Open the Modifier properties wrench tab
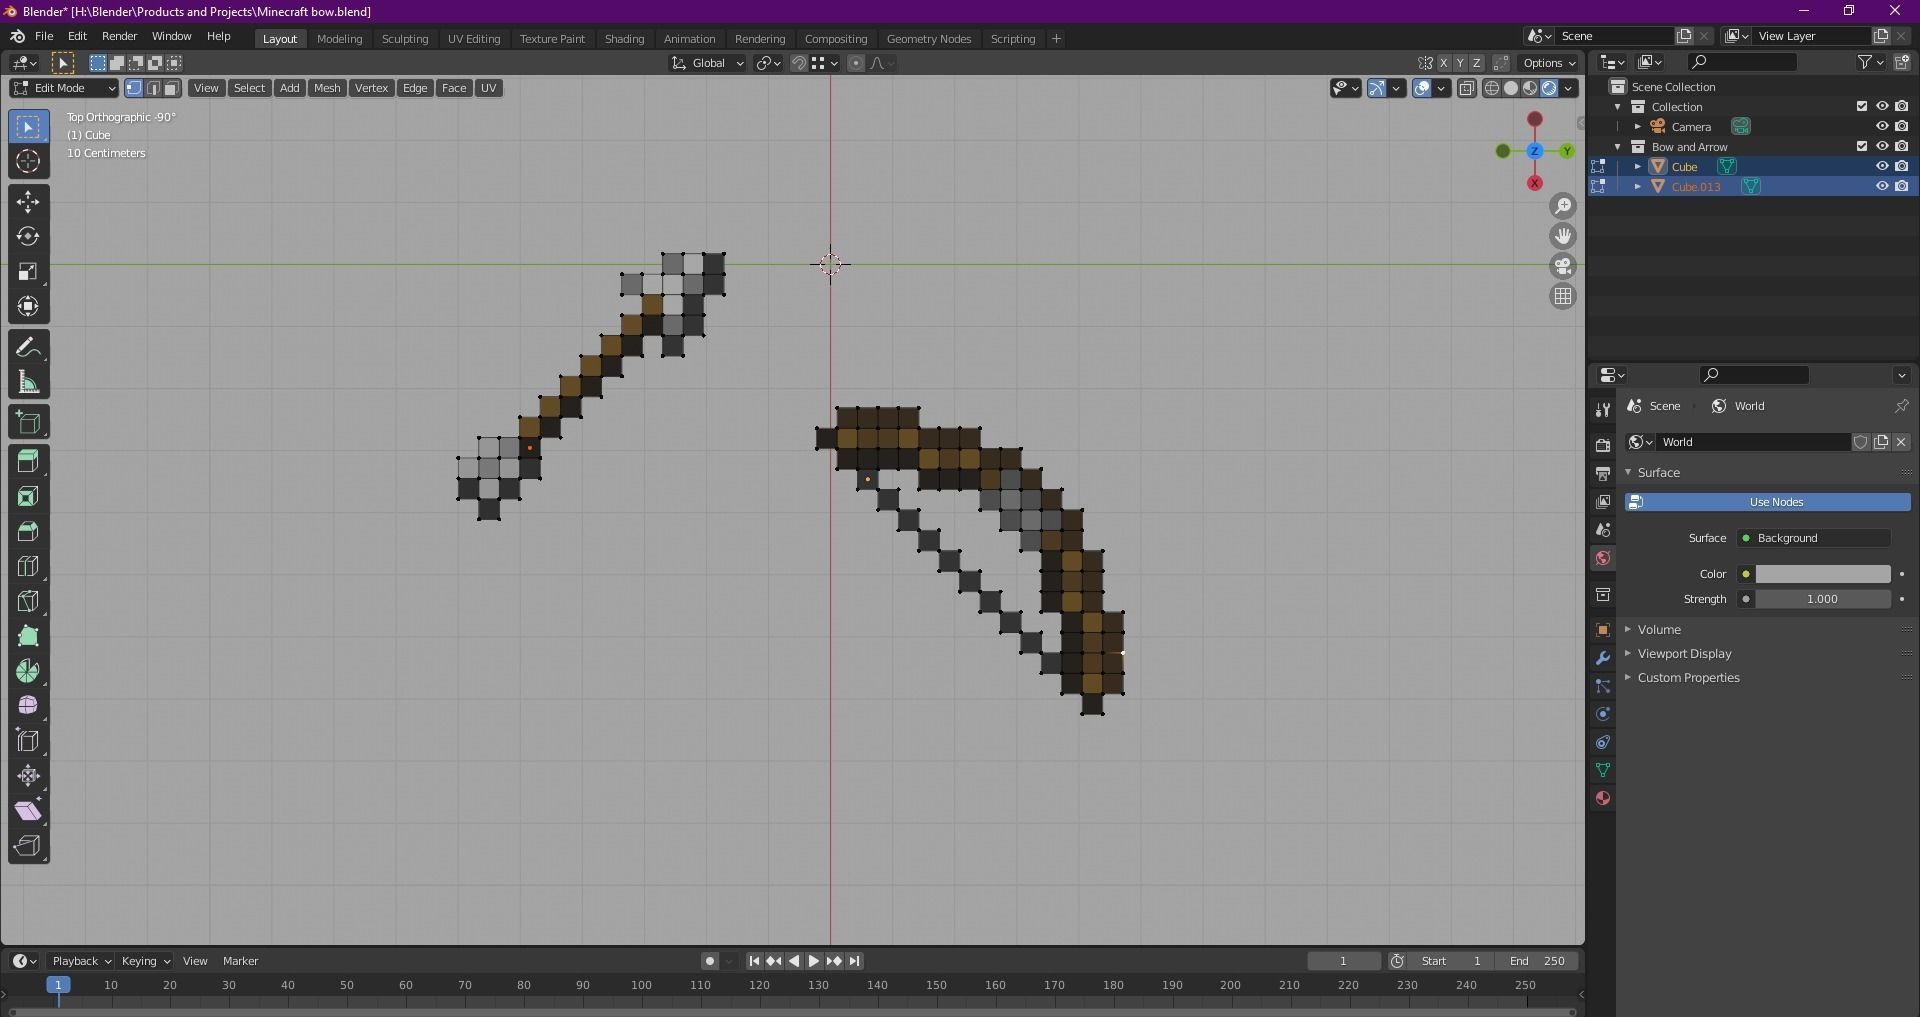This screenshot has width=1920, height=1017. point(1603,658)
